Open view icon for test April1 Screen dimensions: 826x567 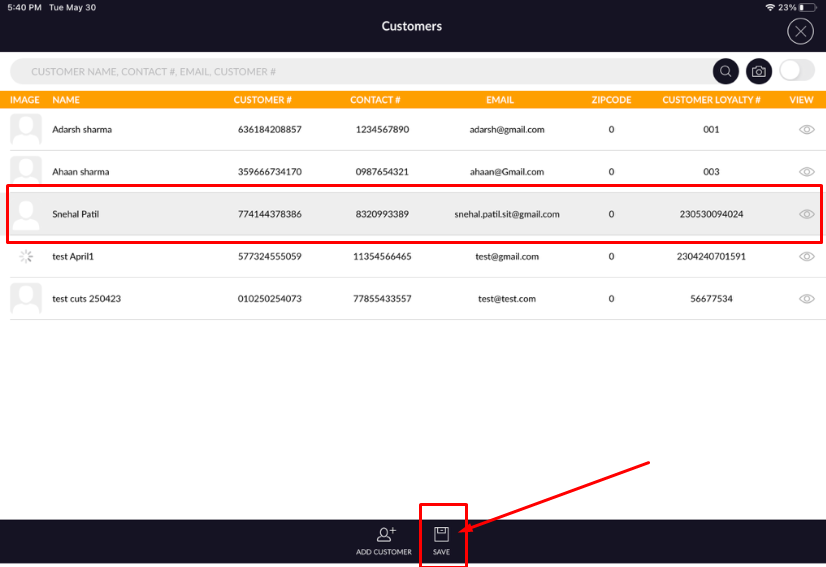click(806, 257)
